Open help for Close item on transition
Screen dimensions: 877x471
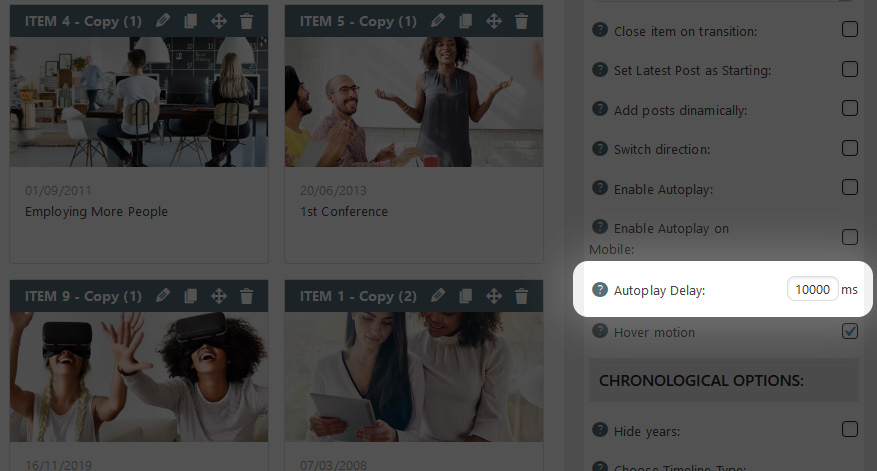point(600,30)
